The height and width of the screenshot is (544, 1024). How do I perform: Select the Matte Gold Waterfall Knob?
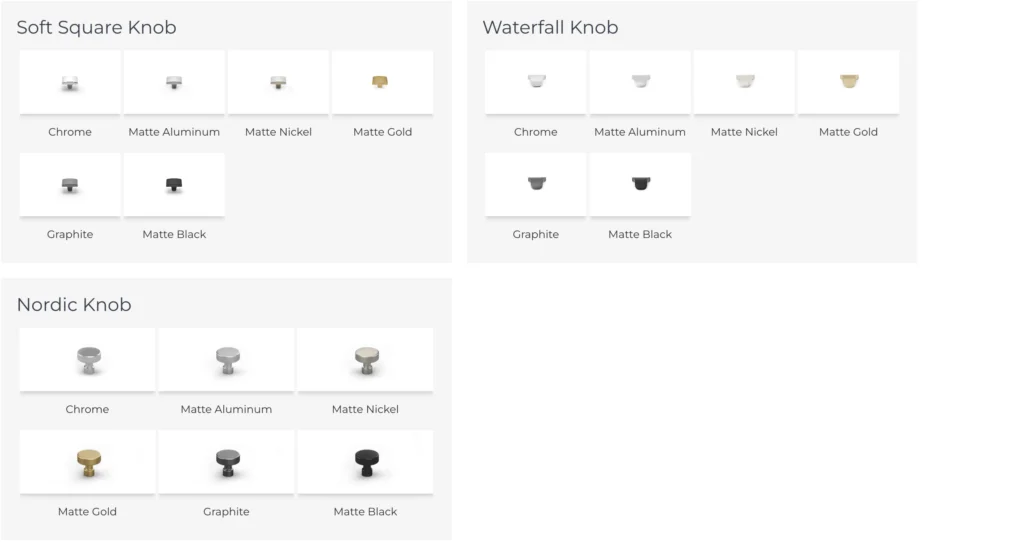tap(848, 82)
